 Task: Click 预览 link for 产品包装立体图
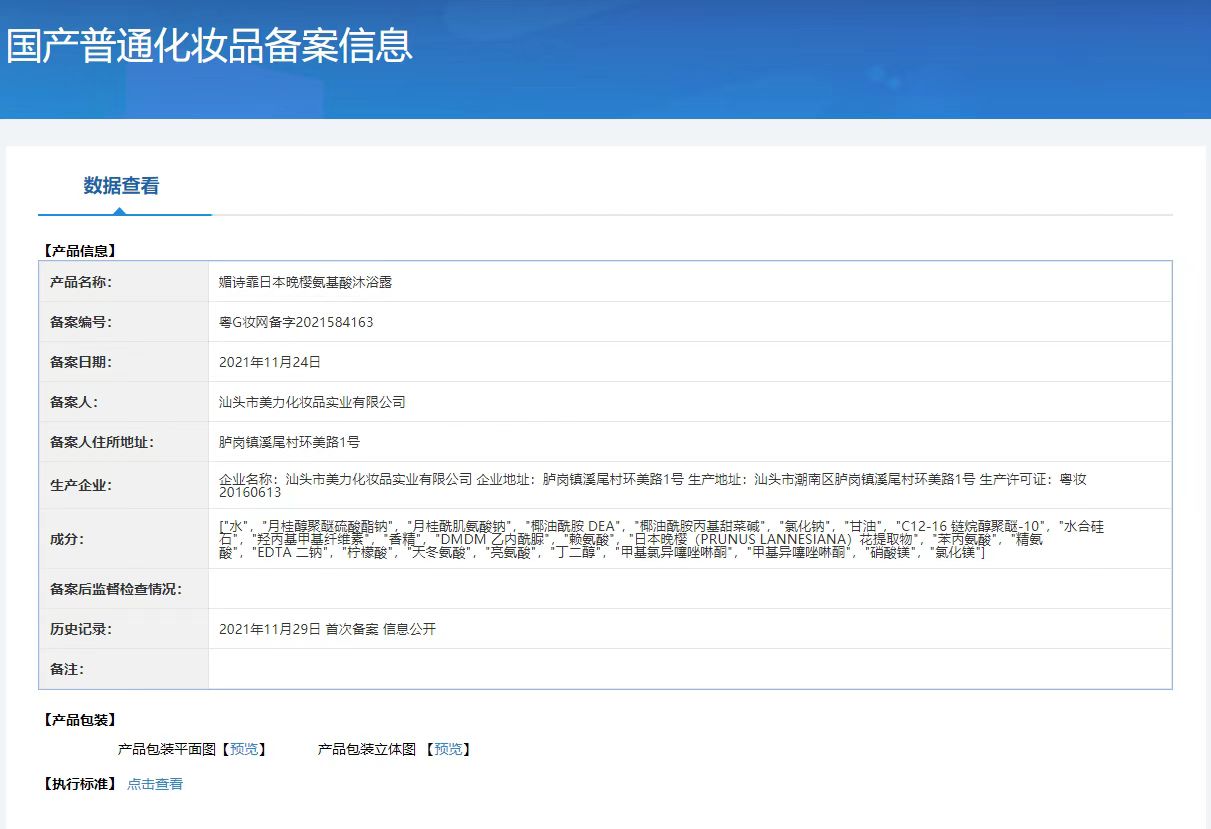(x=448, y=749)
